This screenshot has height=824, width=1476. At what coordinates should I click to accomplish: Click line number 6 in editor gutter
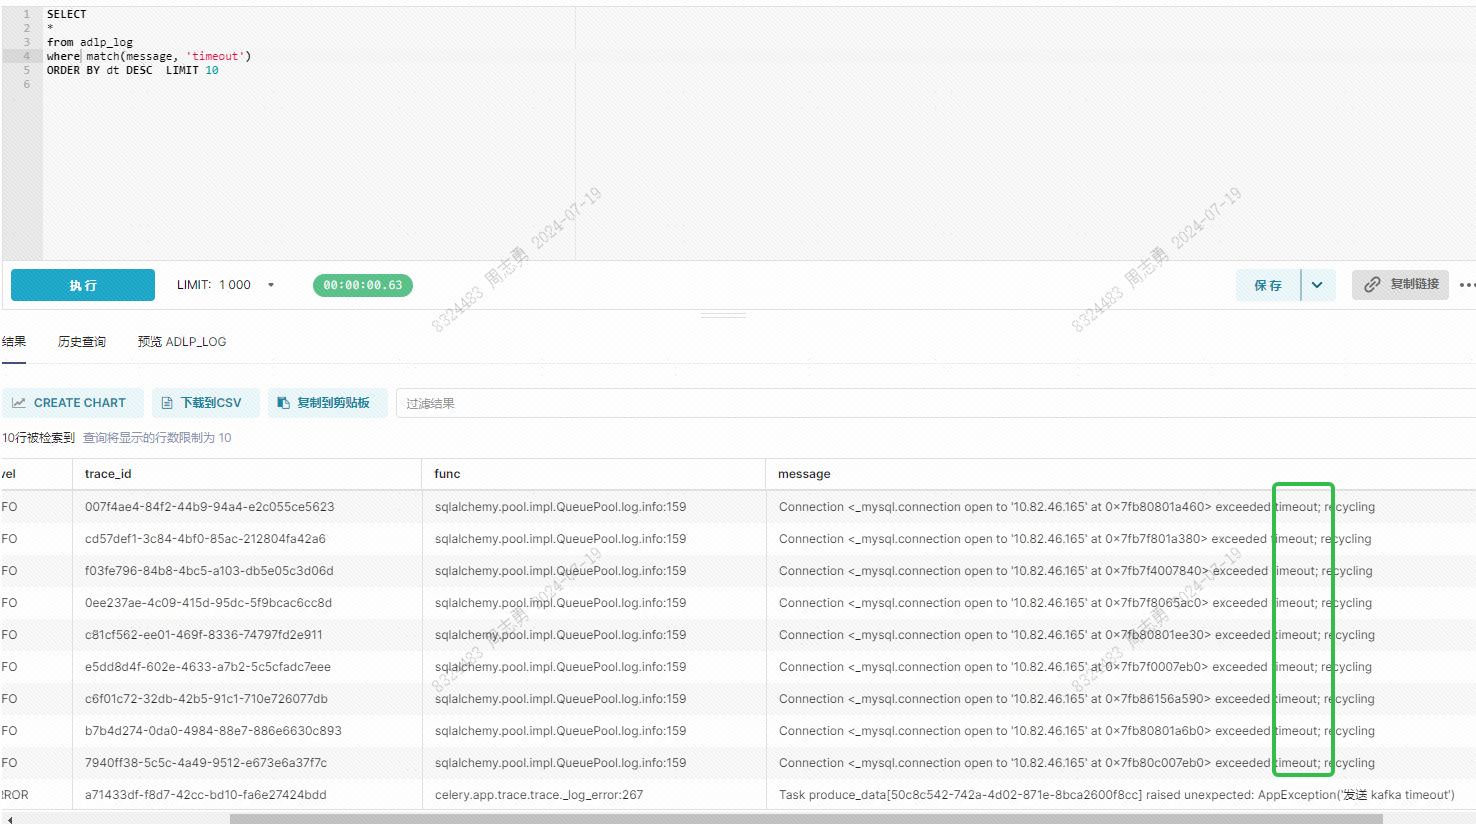[x=27, y=84]
